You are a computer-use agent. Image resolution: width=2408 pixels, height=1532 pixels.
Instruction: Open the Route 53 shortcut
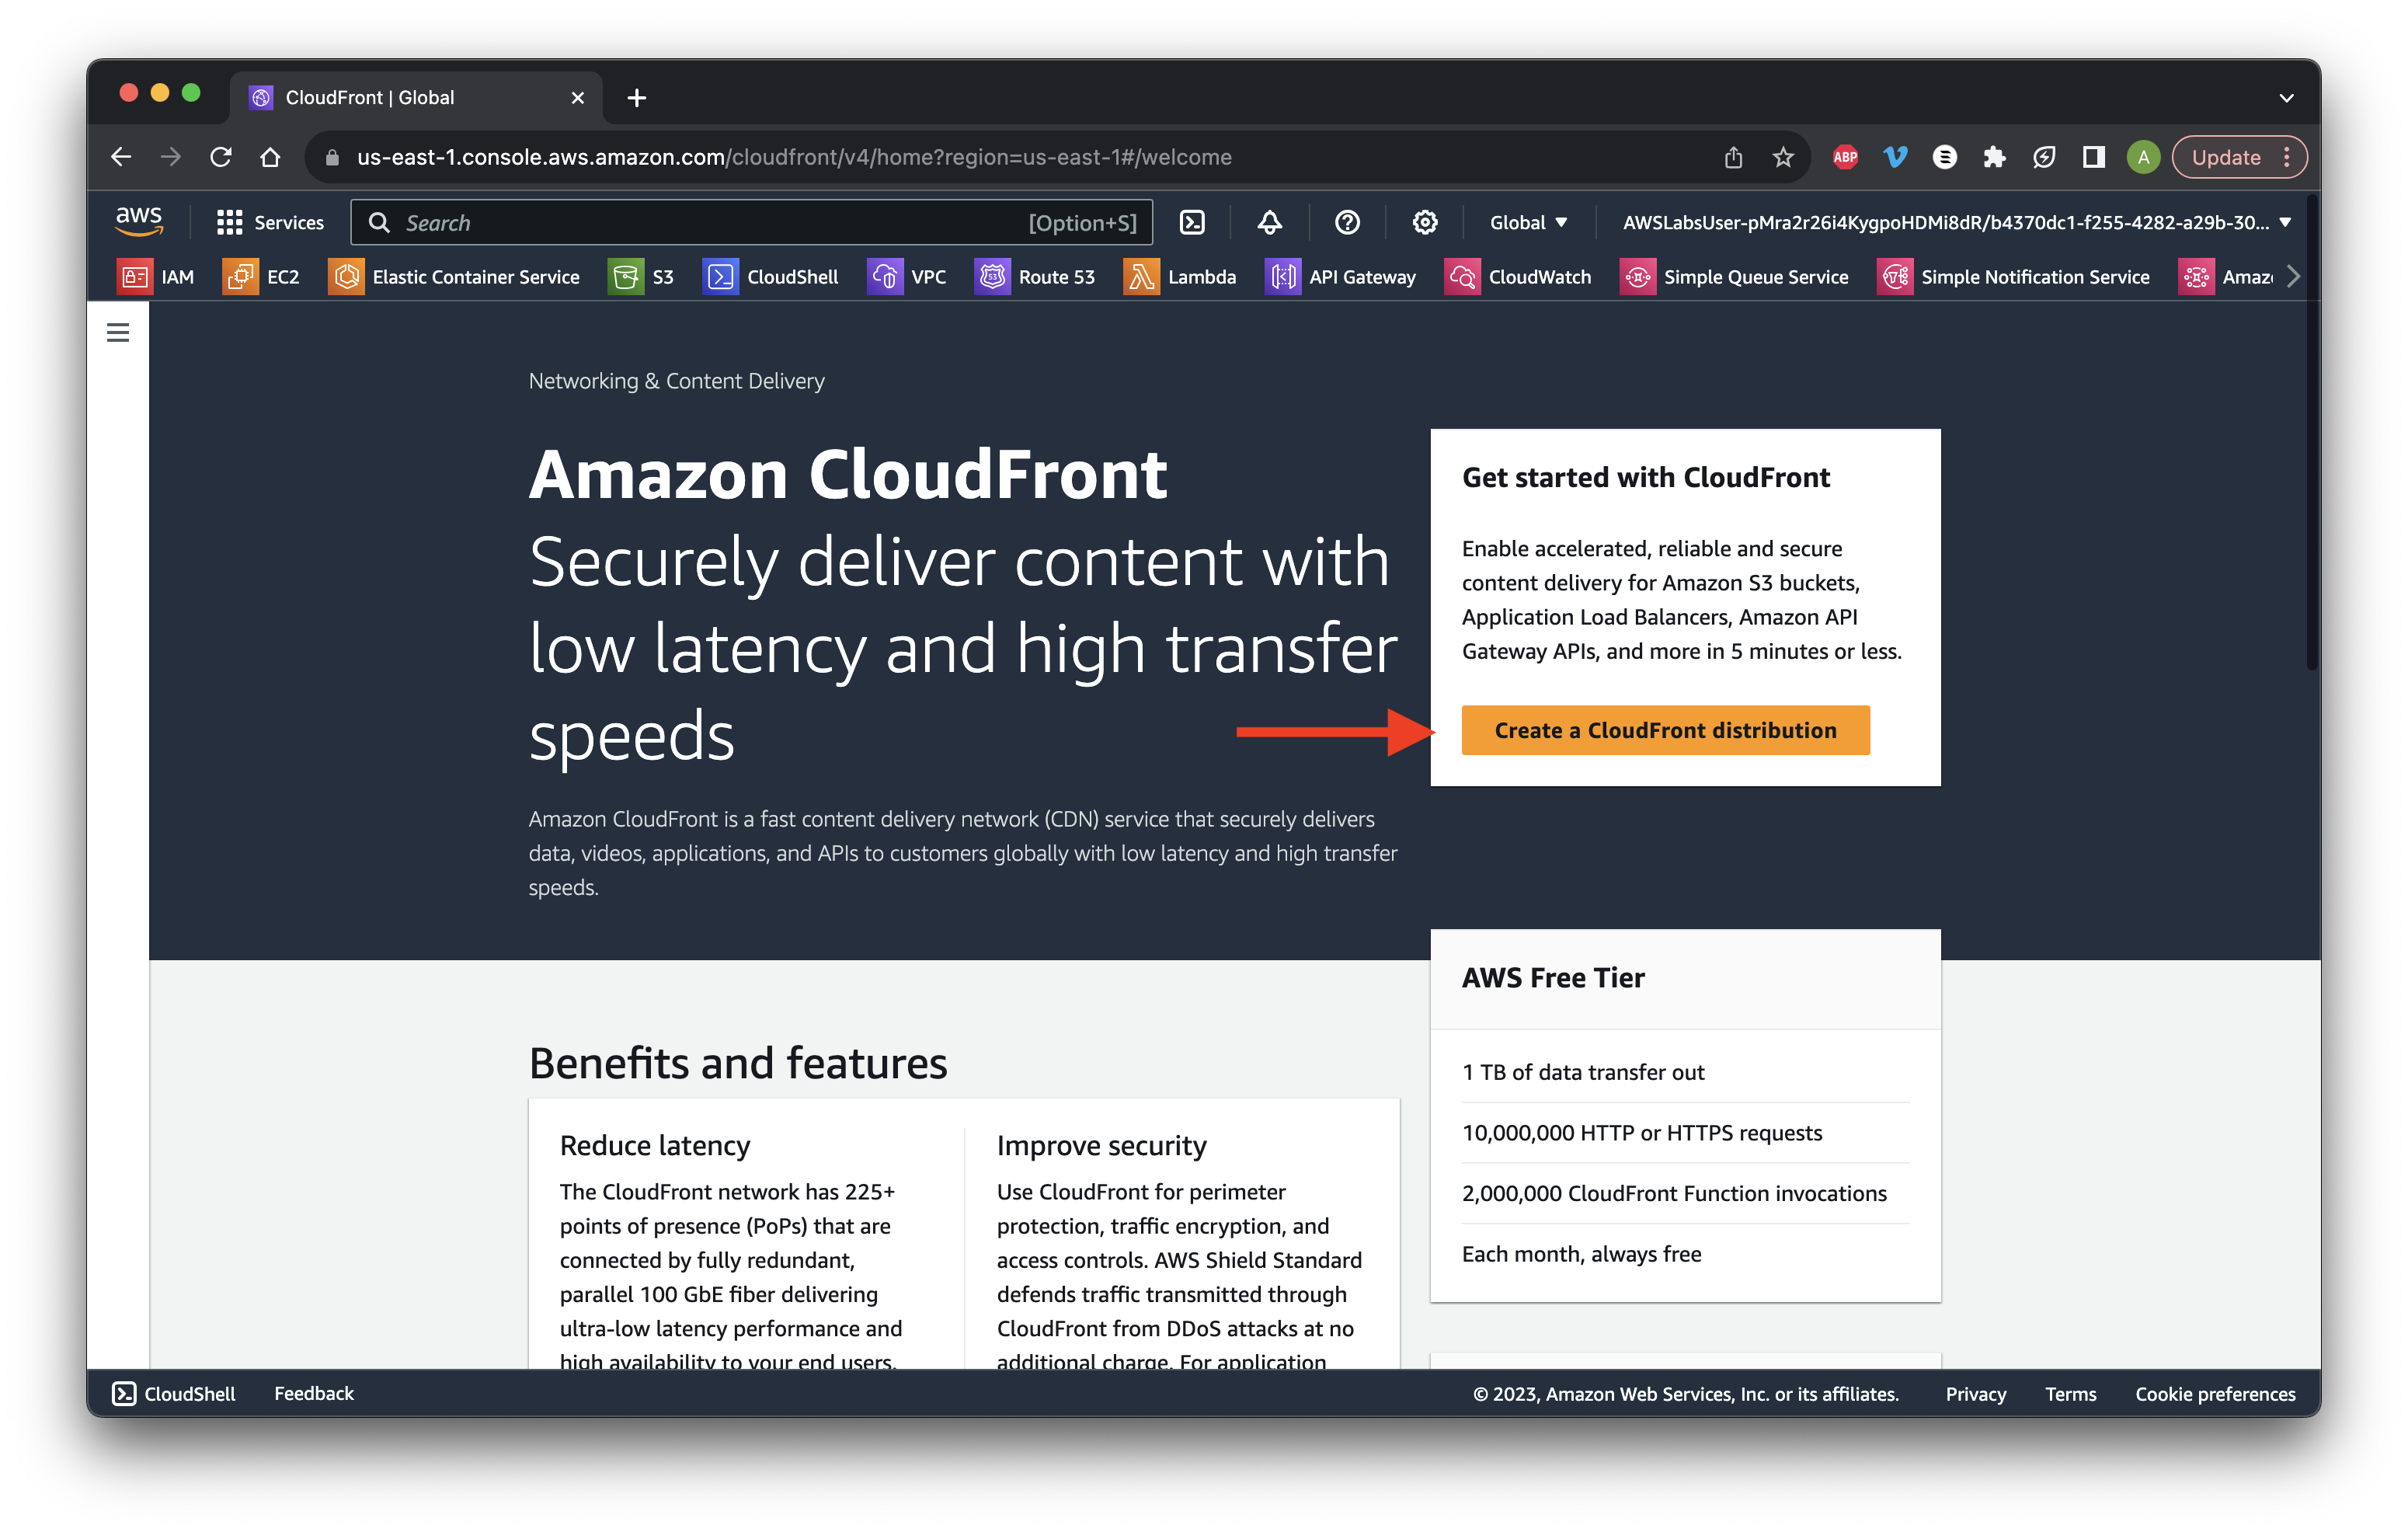point(1035,277)
